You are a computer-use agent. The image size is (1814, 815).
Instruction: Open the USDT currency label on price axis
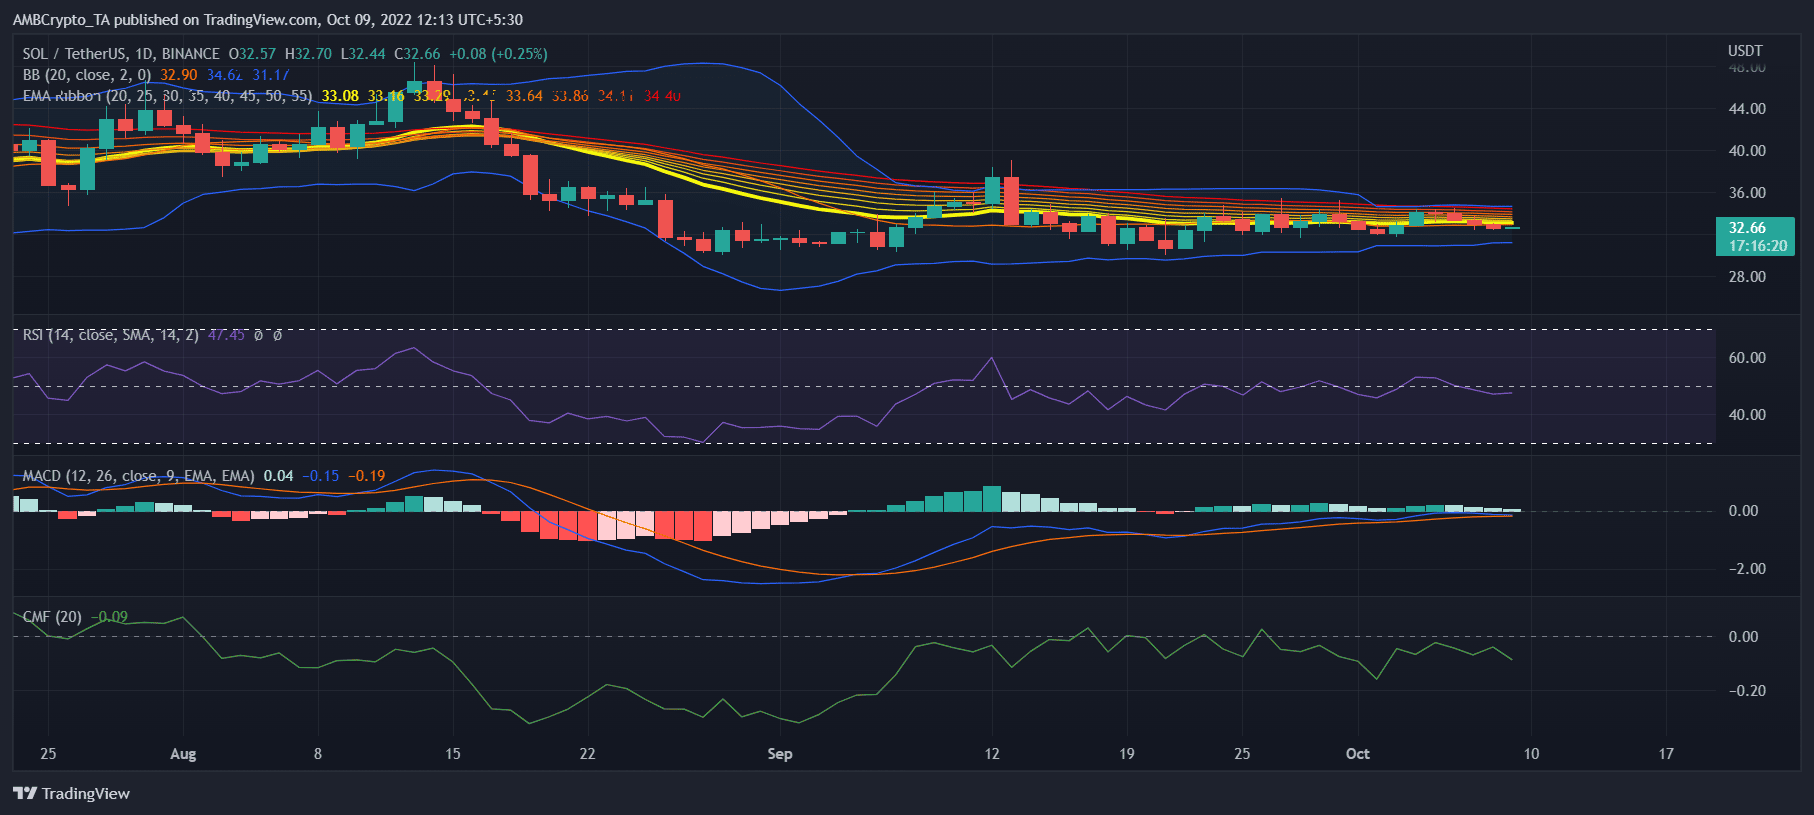pyautogui.click(x=1745, y=51)
